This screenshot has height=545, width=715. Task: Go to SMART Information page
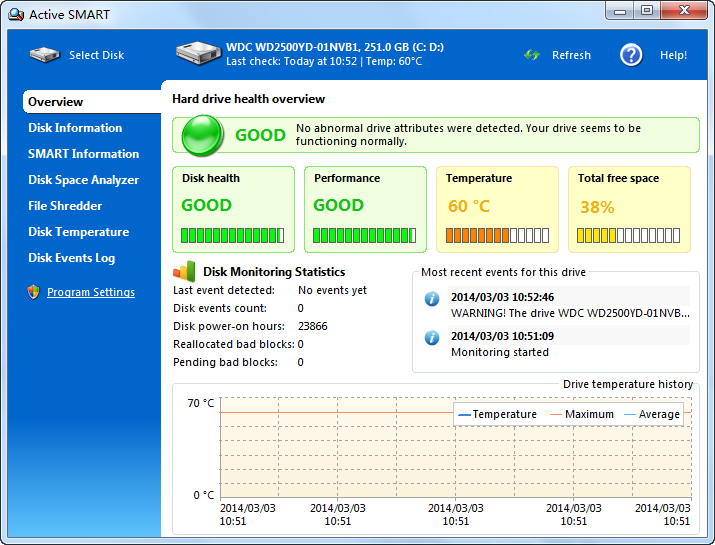(83, 154)
